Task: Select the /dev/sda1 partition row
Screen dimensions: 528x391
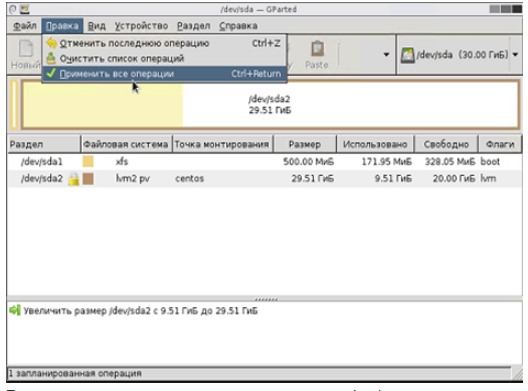Action: [265, 162]
